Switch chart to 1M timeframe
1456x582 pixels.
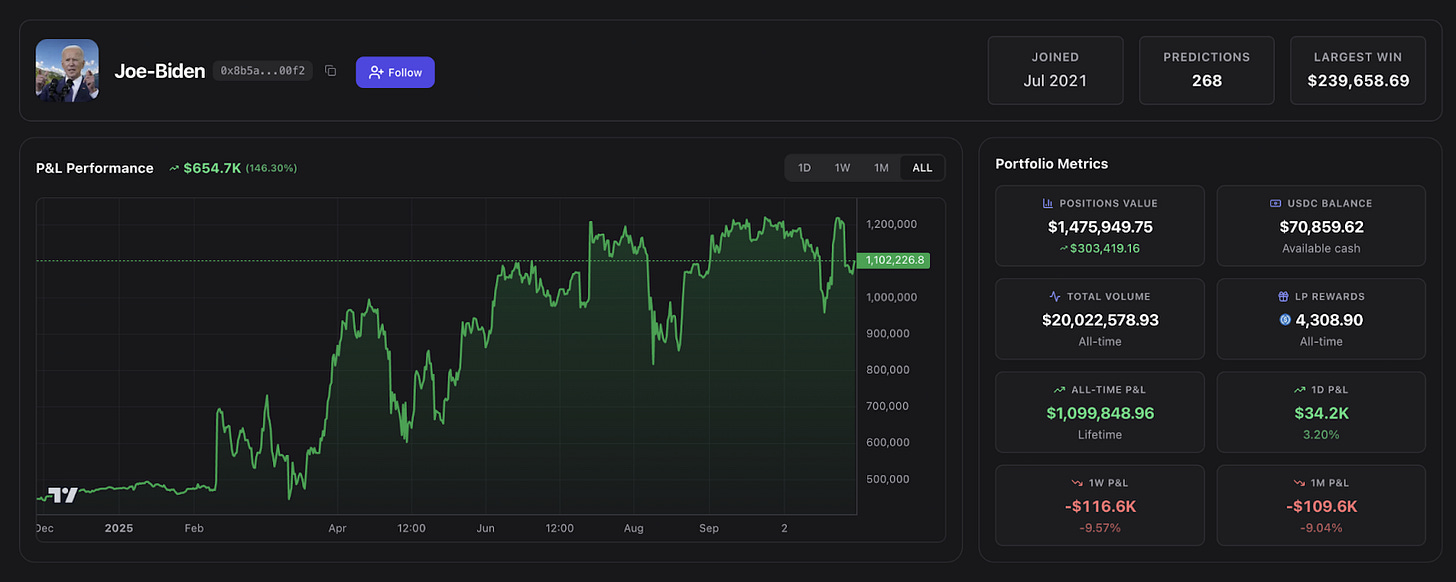point(881,168)
